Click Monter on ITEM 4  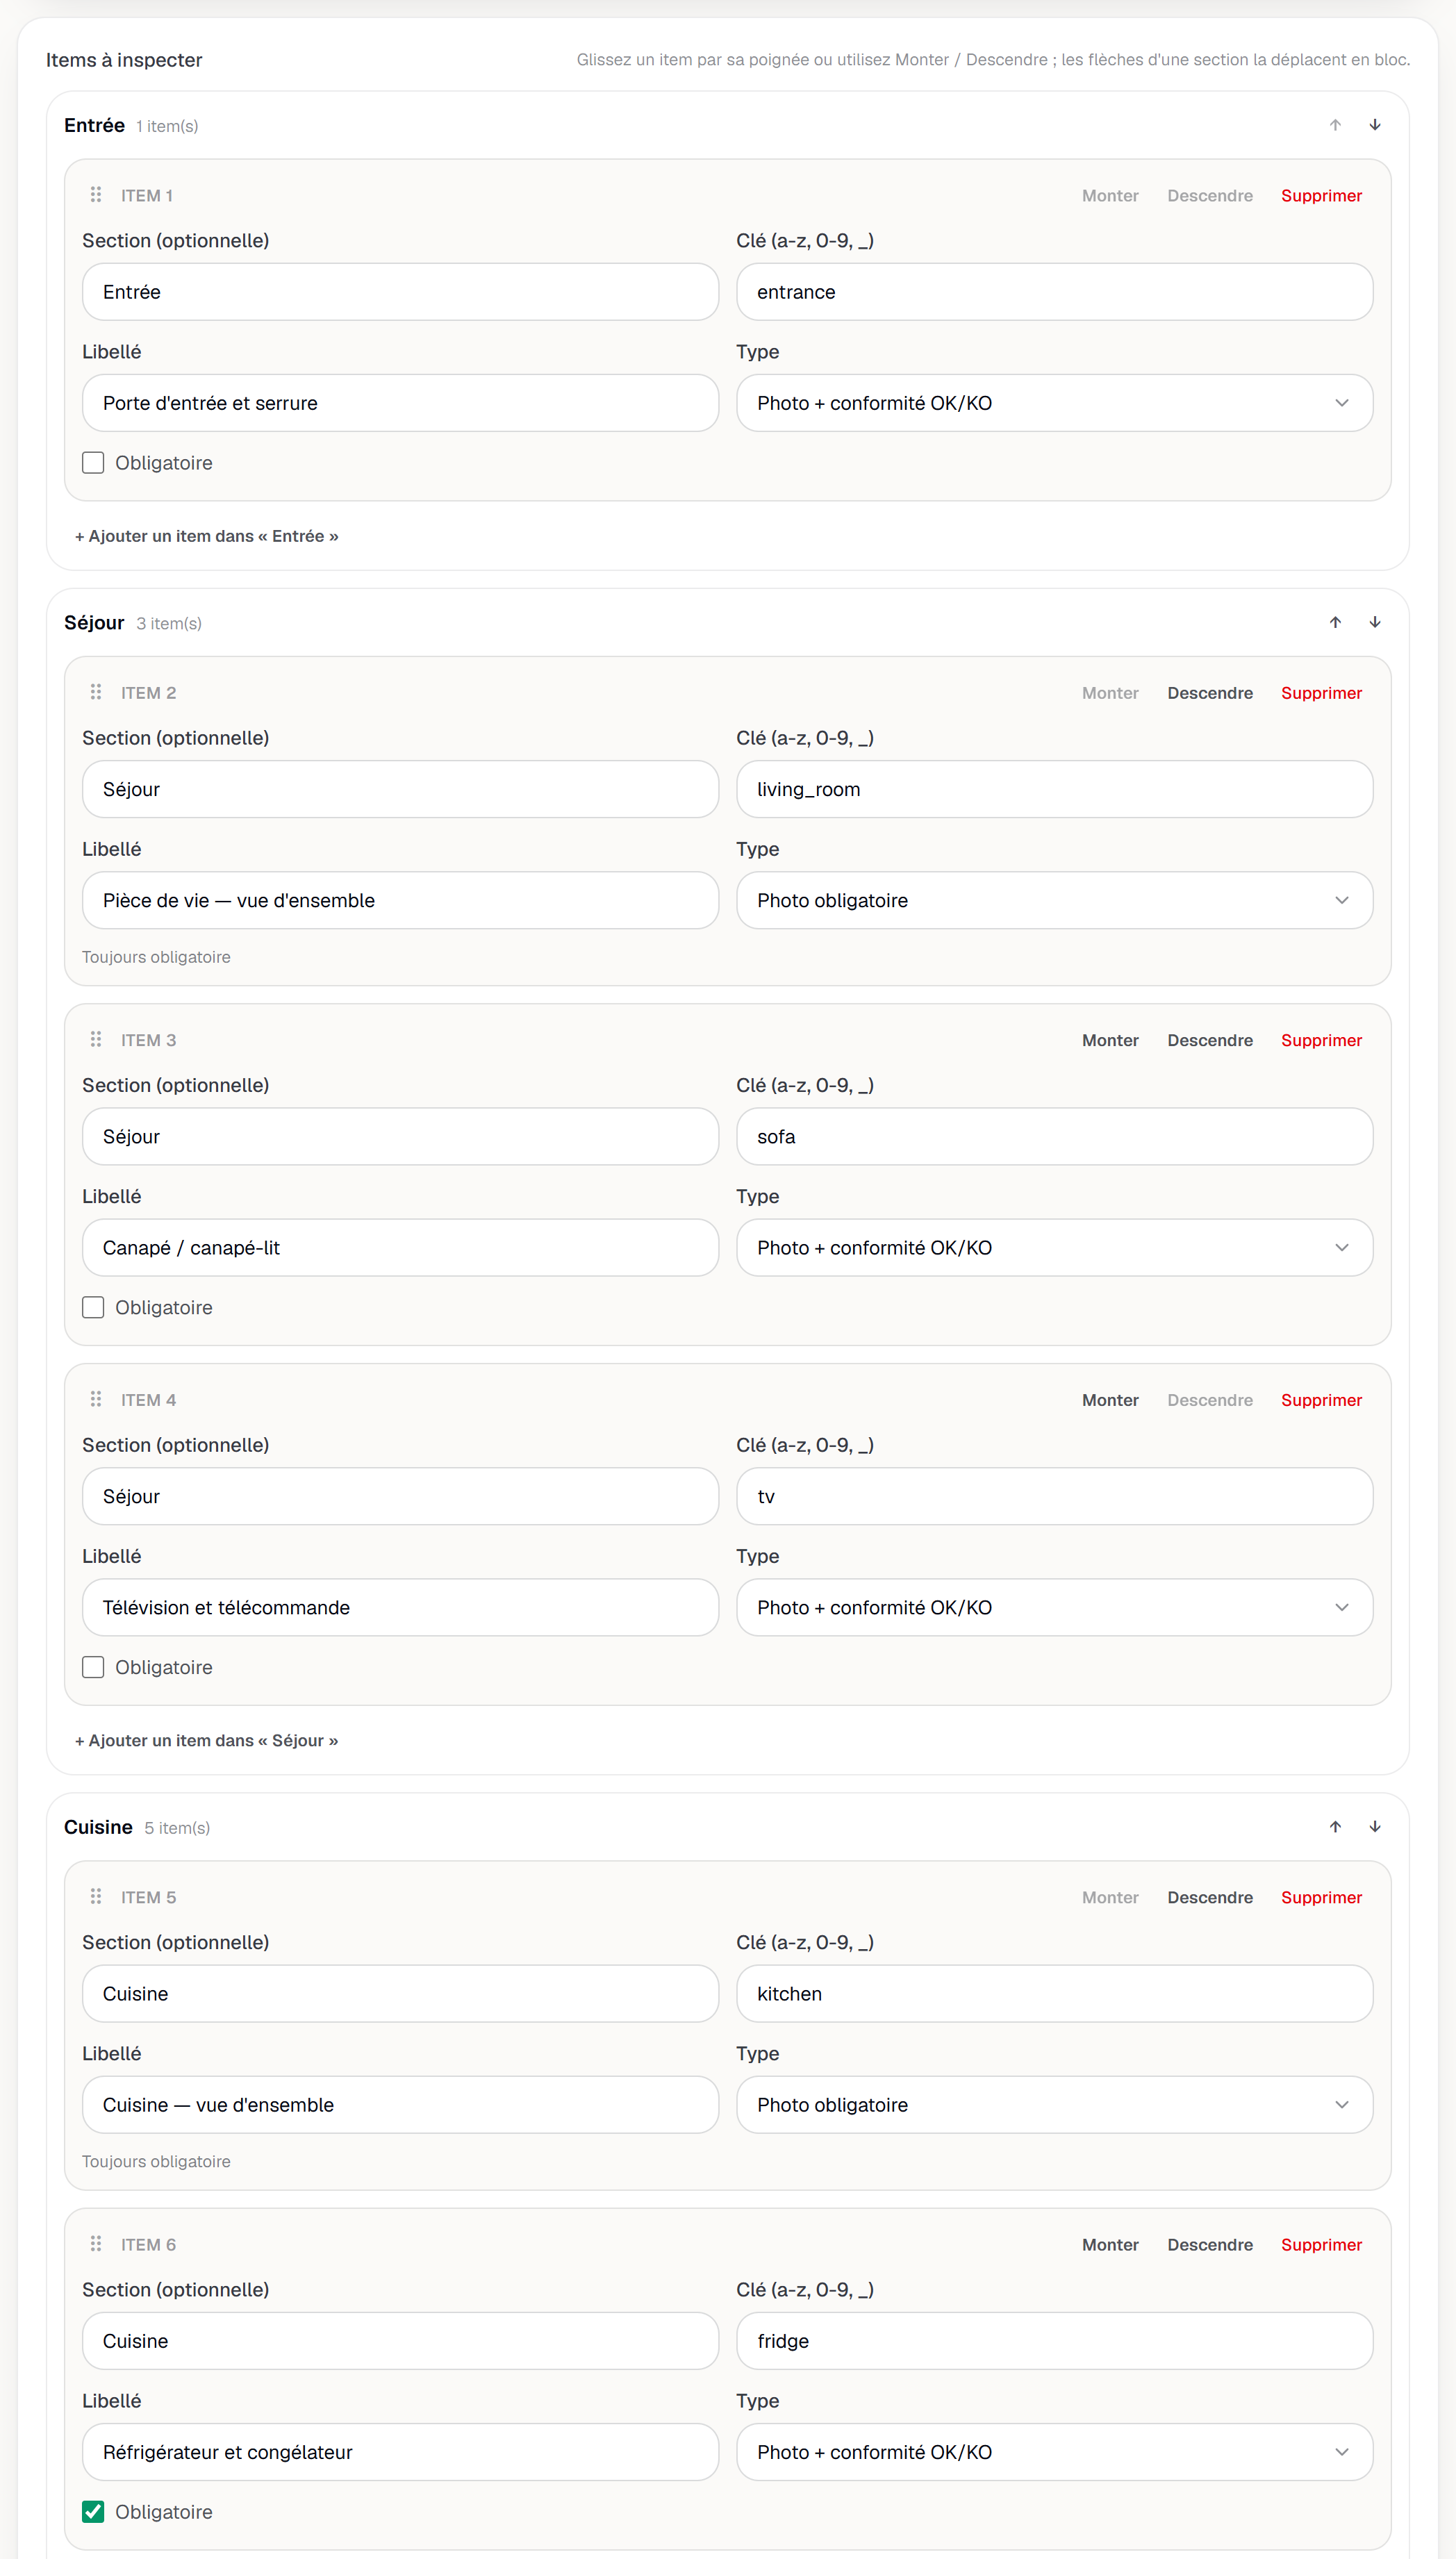(1110, 1399)
